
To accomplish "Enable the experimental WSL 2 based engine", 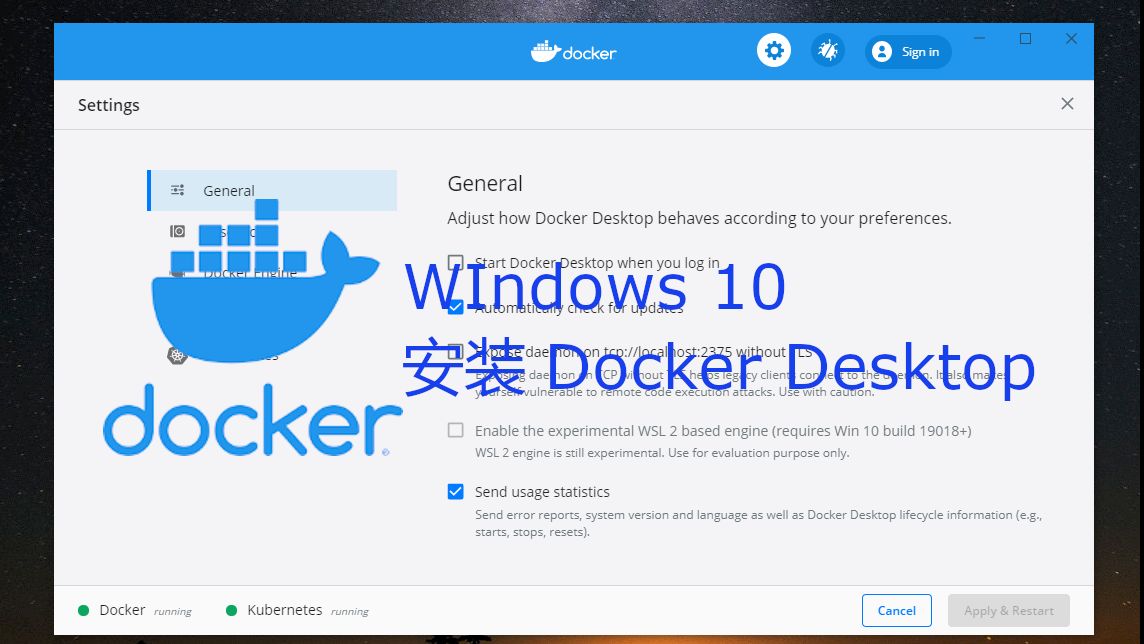I will pyautogui.click(x=455, y=430).
